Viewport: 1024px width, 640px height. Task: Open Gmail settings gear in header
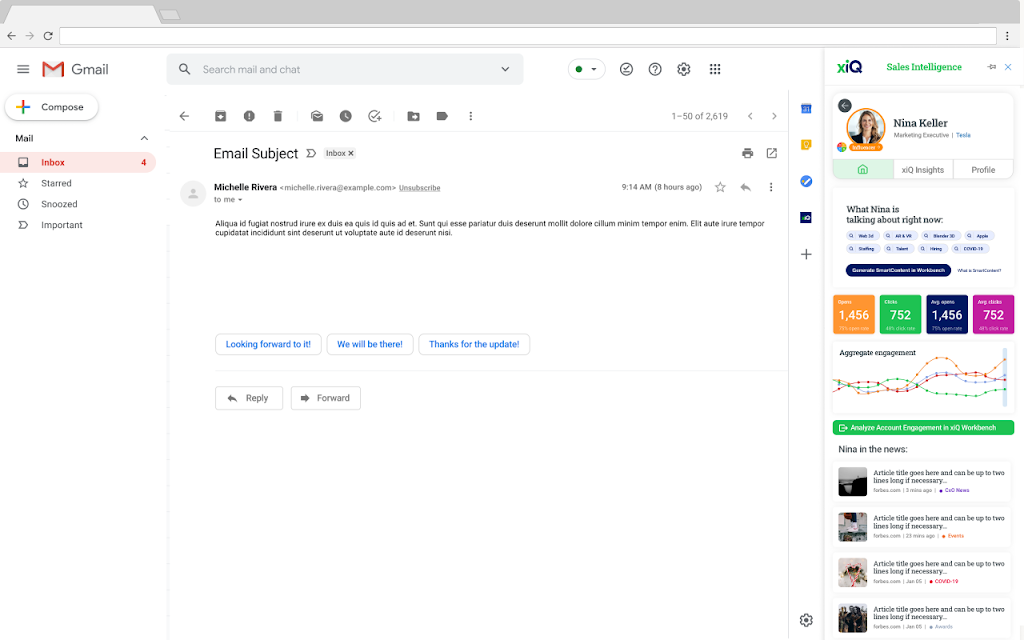pyautogui.click(x=684, y=69)
